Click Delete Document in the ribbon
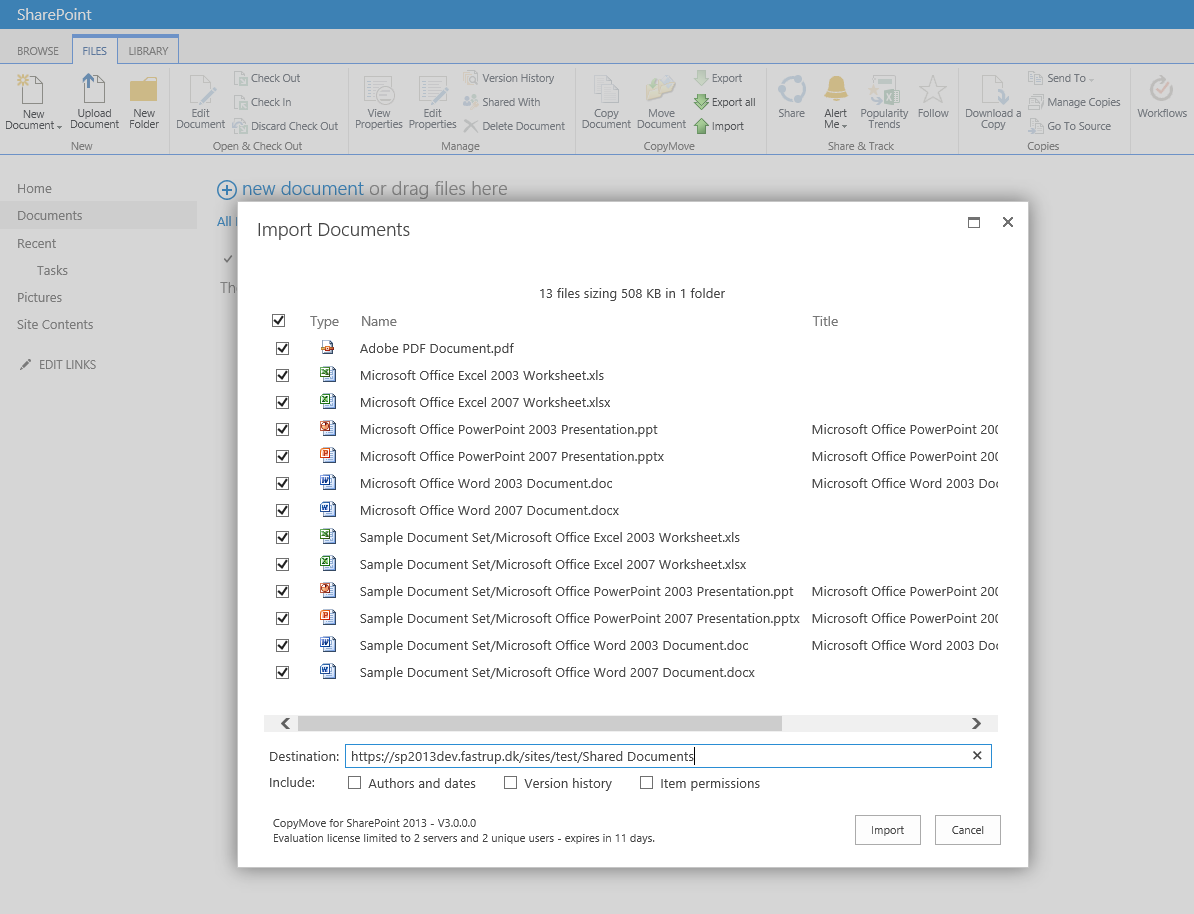1194x914 pixels. (514, 126)
